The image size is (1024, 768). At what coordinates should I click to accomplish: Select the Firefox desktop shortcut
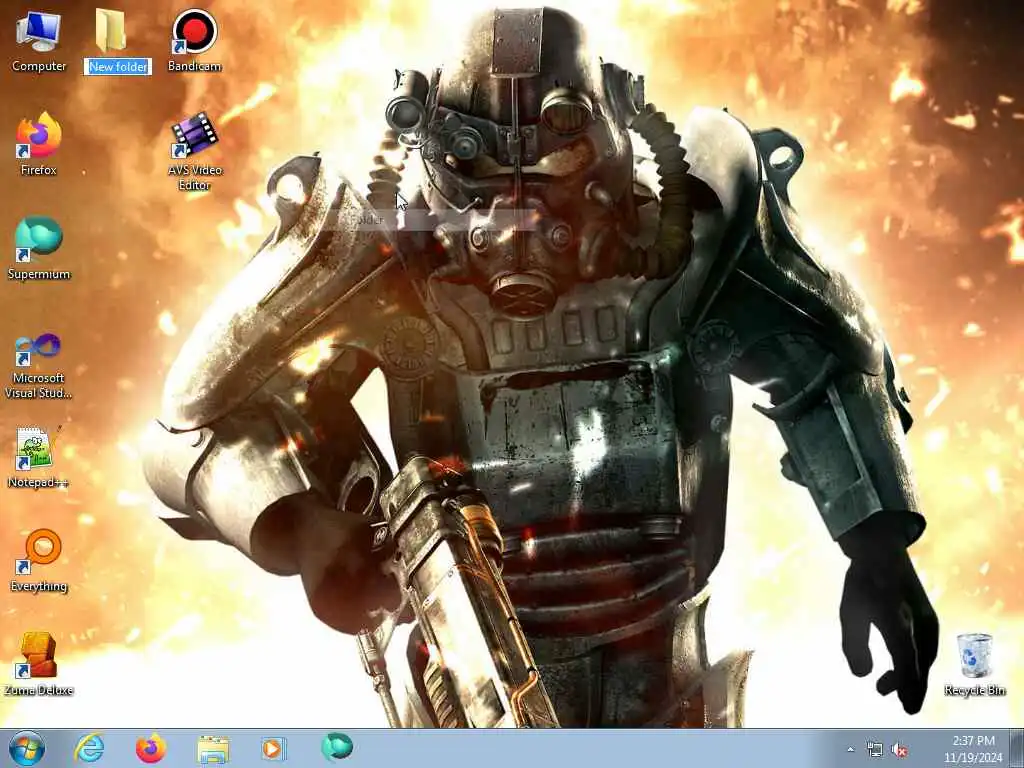[x=39, y=144]
